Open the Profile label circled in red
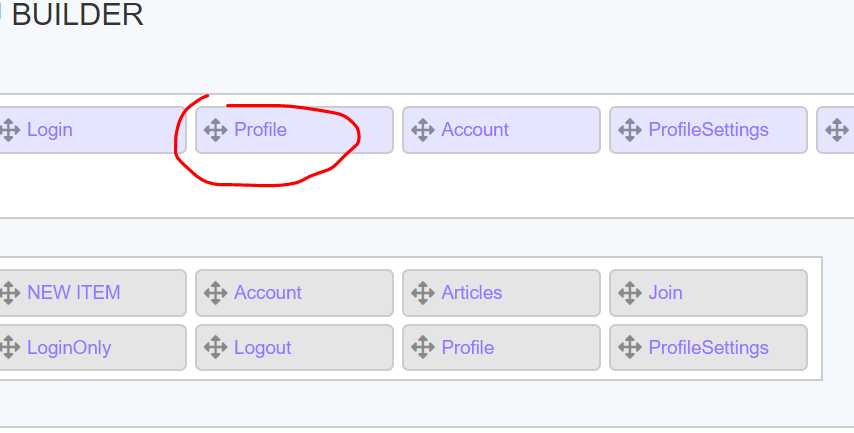This screenshot has height=433, width=854. 260,130
